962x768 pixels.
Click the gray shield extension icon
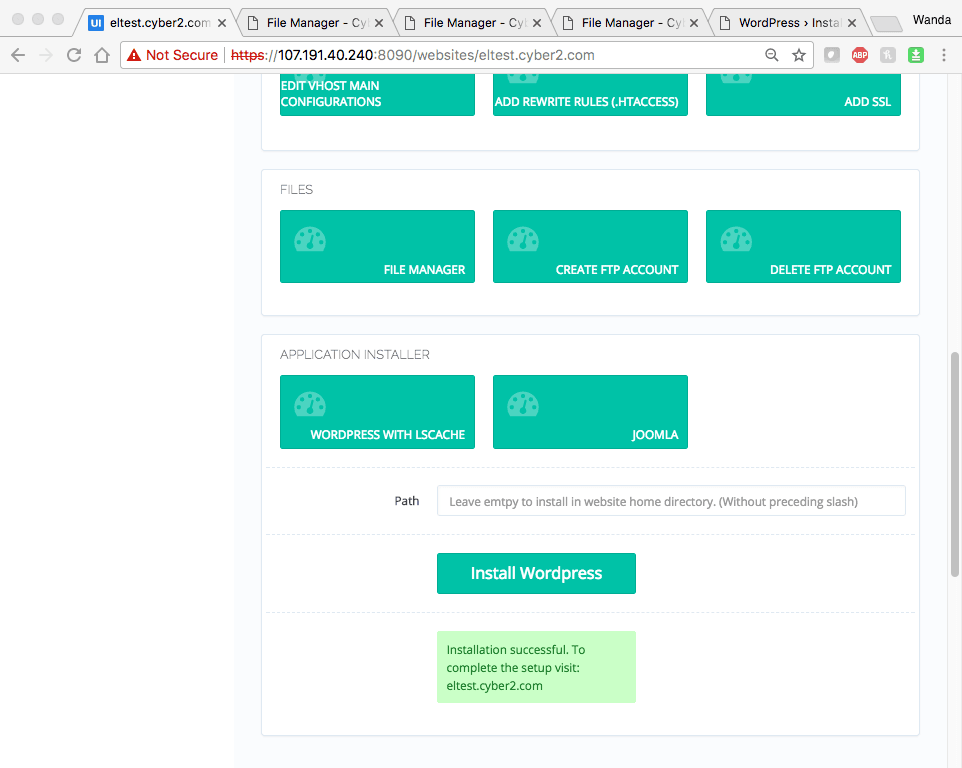tap(831, 55)
